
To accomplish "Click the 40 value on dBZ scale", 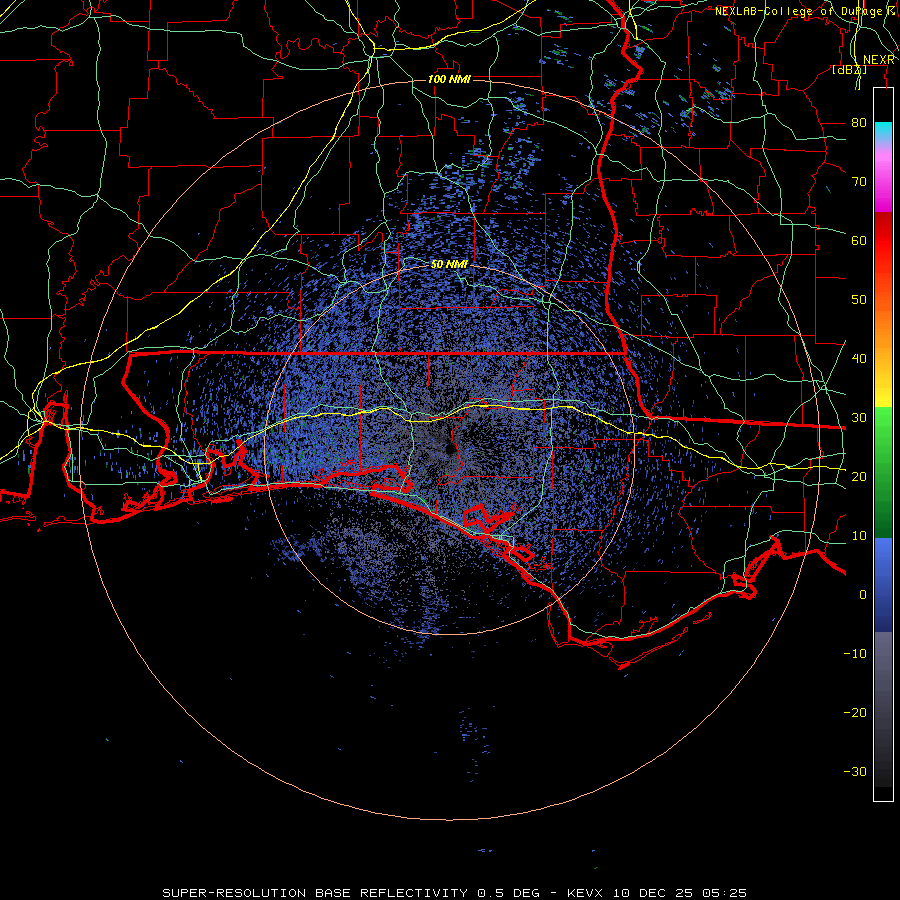I will coord(859,358).
